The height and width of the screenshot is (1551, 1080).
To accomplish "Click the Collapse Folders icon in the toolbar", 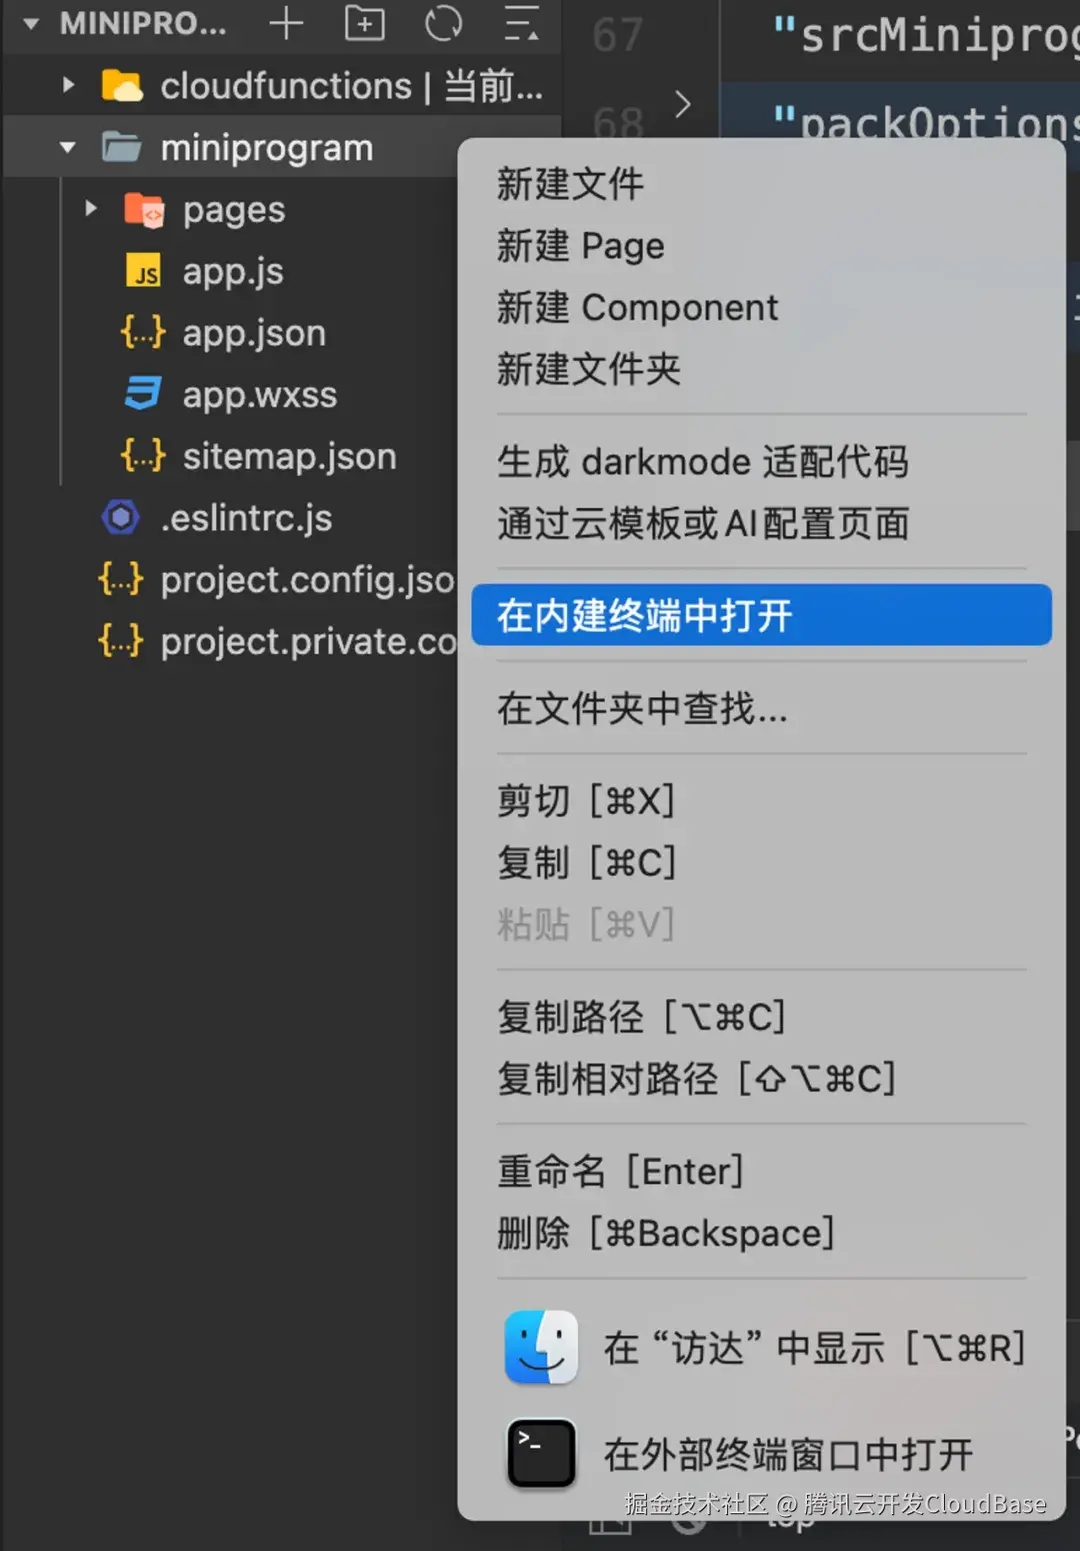I will click(x=521, y=24).
